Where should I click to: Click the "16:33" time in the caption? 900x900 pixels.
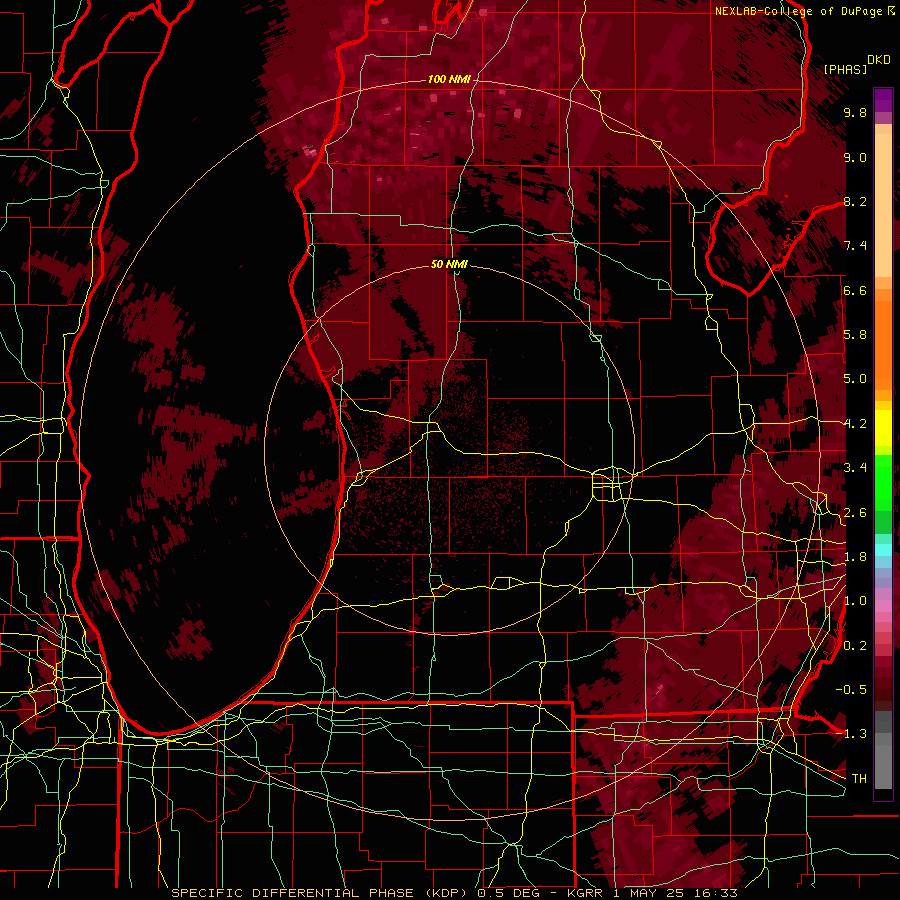pos(714,893)
